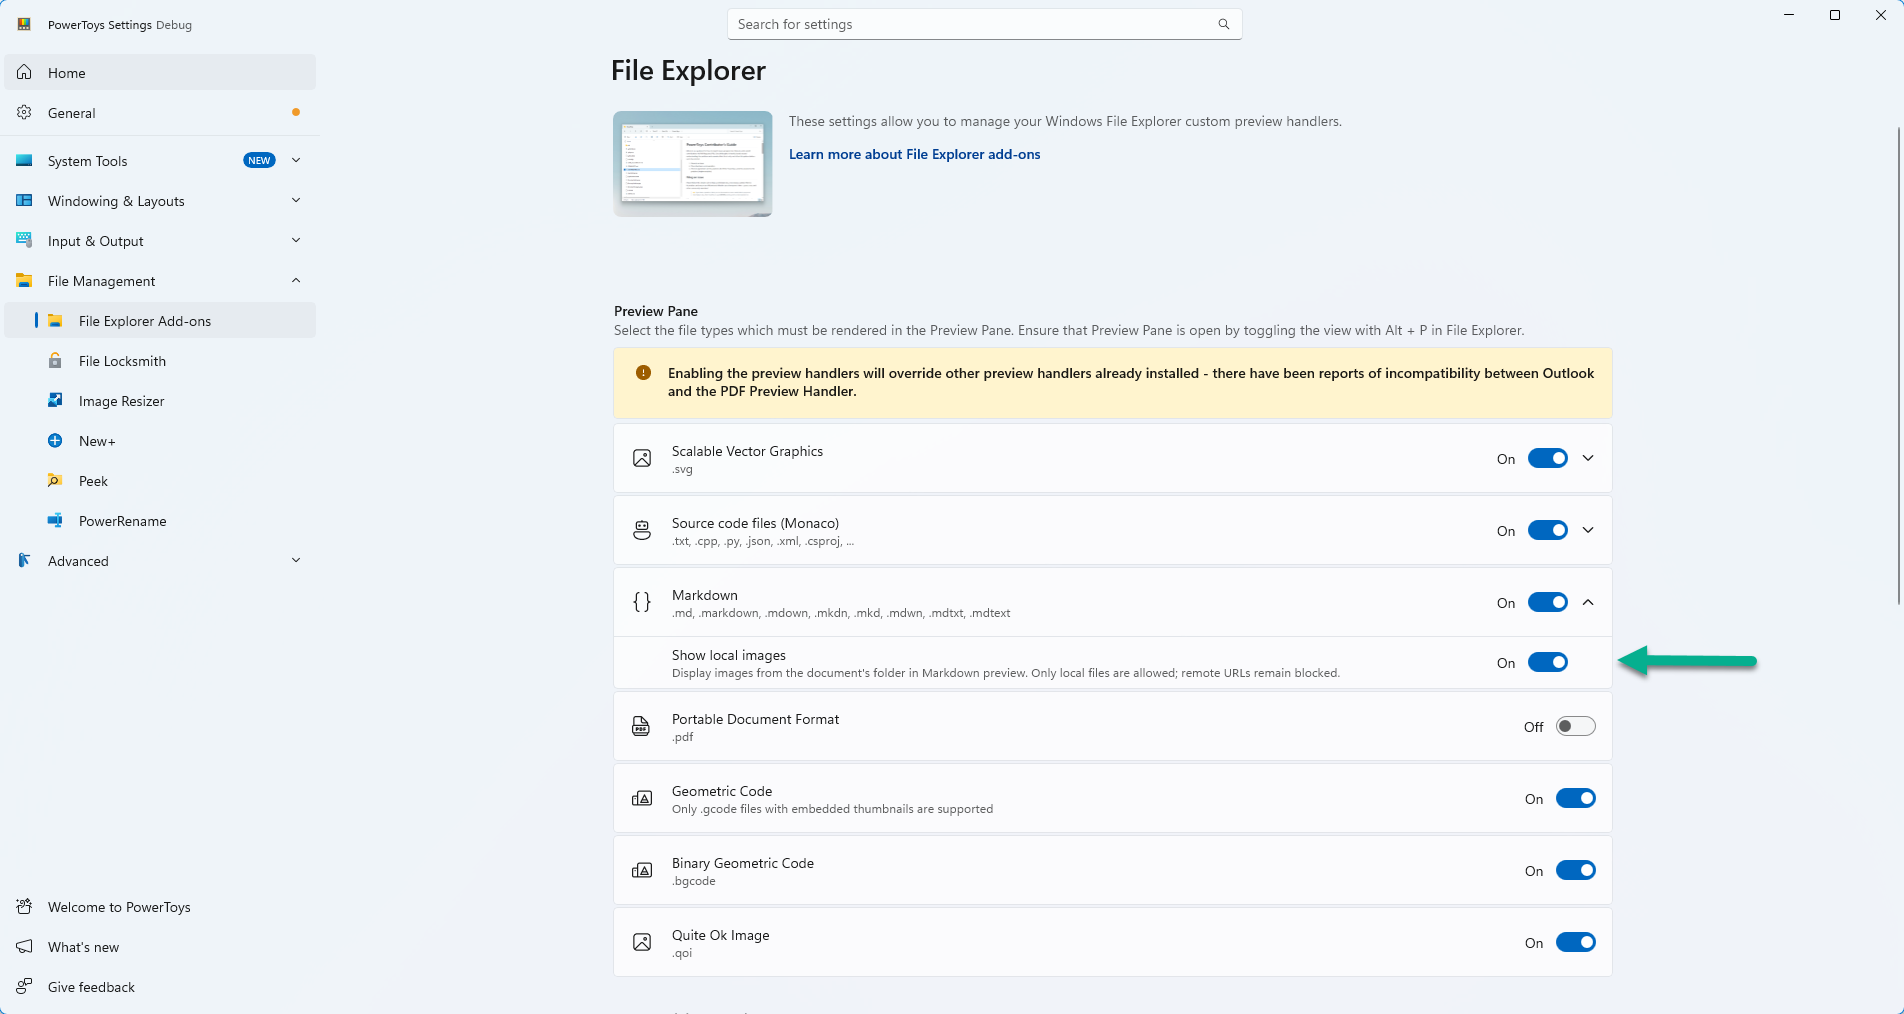This screenshot has height=1014, width=1904.
Task: Collapse the File Management section chevron
Action: click(x=296, y=280)
